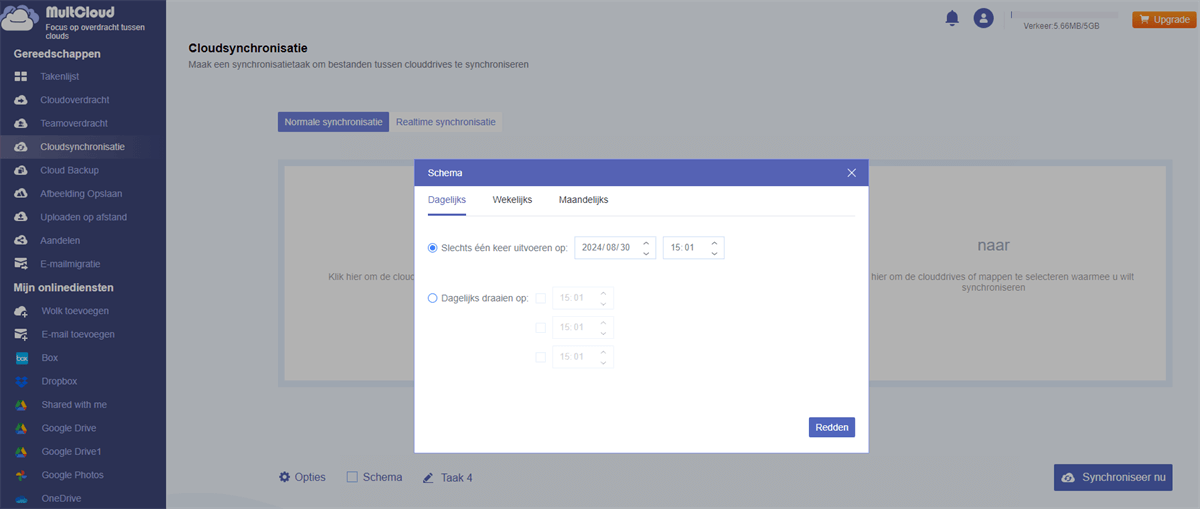Click the Afbeelding Opslaan icon
Image resolution: width=1200 pixels, height=509 pixels.
pyautogui.click(x=21, y=194)
